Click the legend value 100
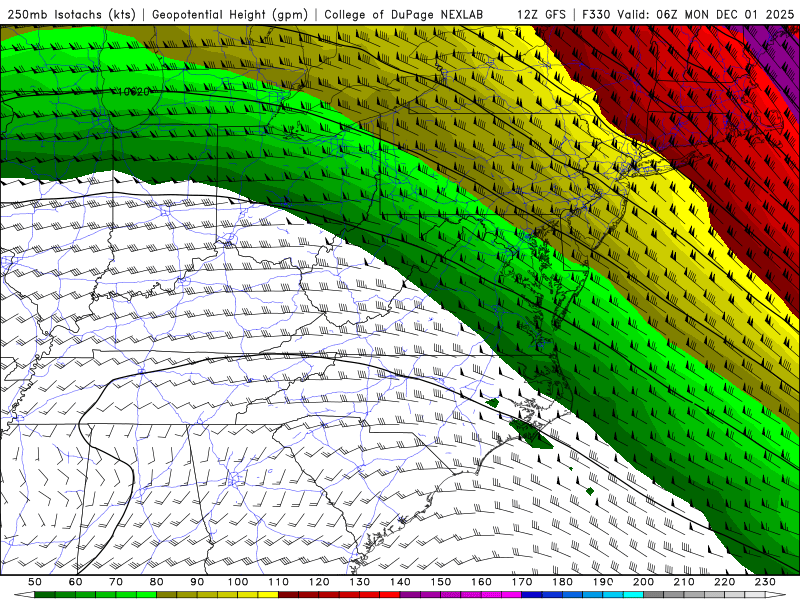Image resolution: width=800 pixels, height=600 pixels. (238, 582)
